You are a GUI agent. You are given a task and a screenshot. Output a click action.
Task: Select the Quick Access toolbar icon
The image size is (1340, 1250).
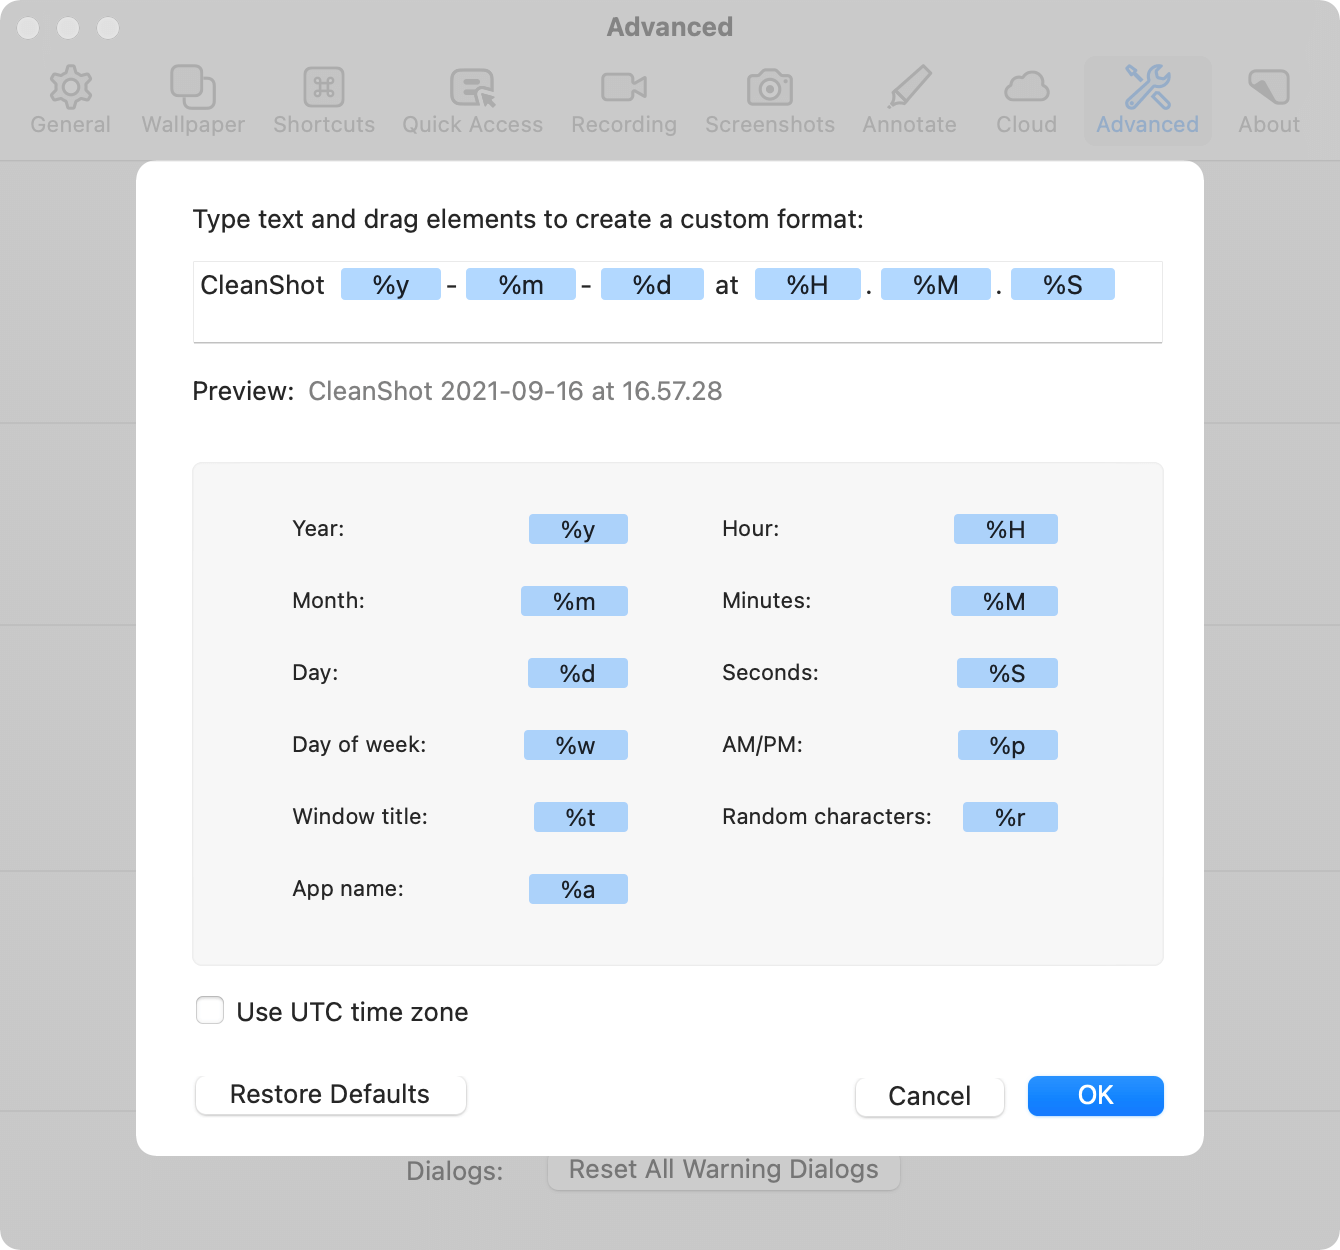(472, 88)
